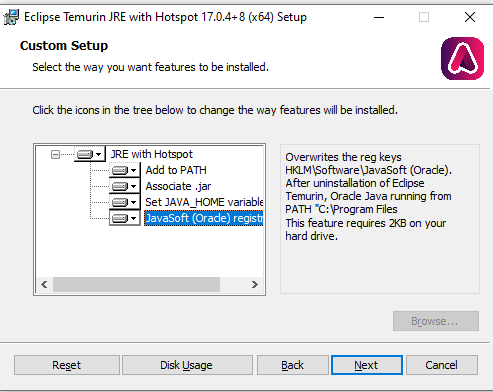Viewport: 493px width, 392px height.
Task: Open the Set JAVA_HOME variable feature dropdown
Action: [x=125, y=202]
